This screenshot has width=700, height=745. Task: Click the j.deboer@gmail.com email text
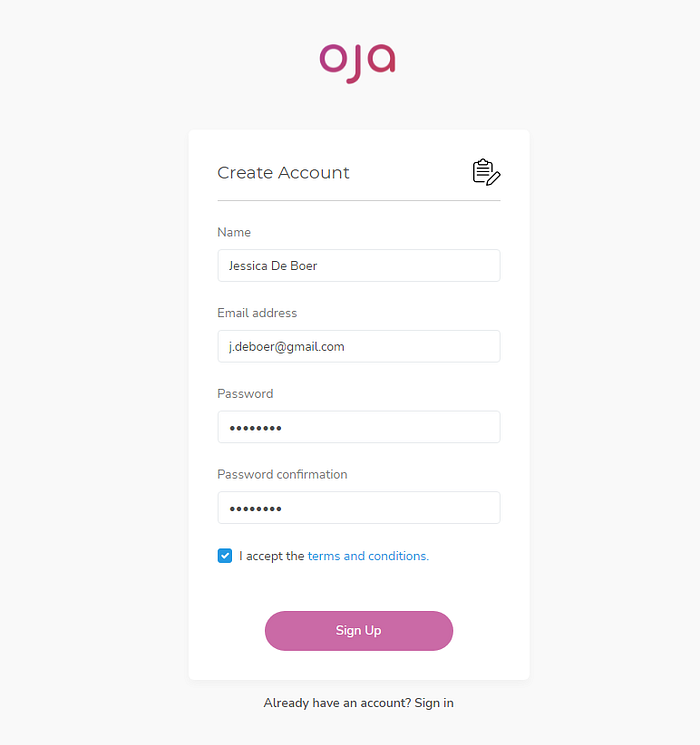coord(286,347)
